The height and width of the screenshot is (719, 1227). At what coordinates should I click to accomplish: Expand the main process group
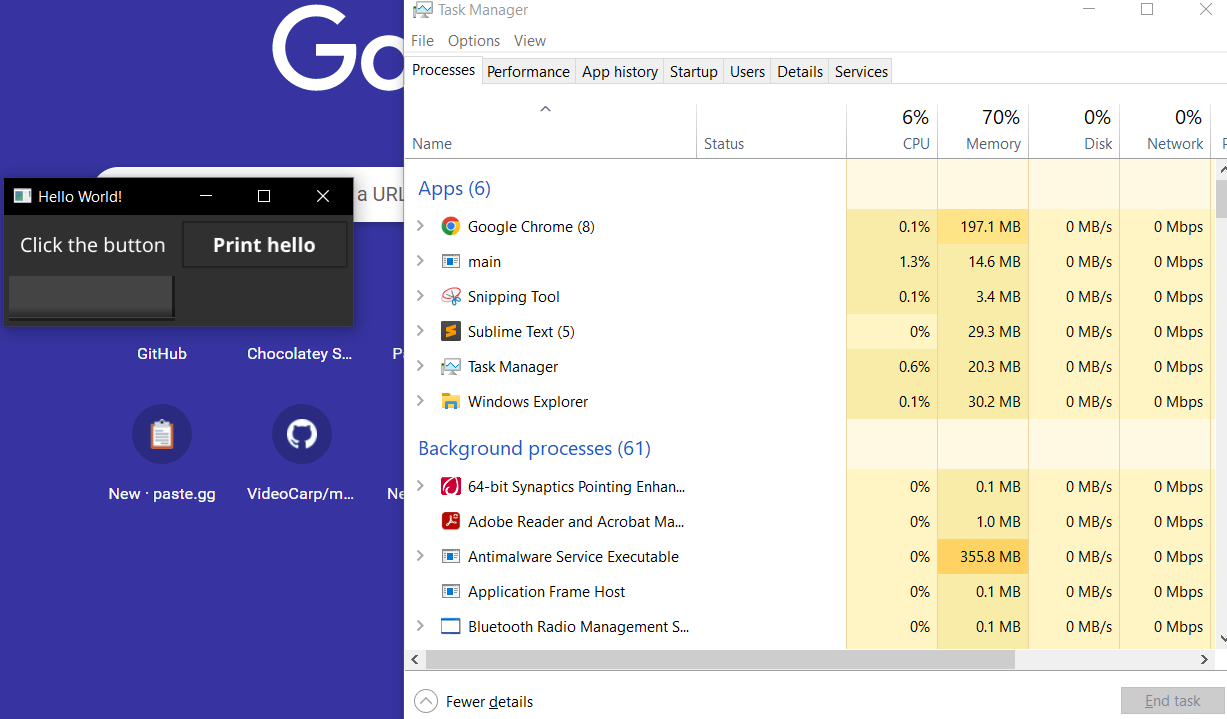coord(421,261)
